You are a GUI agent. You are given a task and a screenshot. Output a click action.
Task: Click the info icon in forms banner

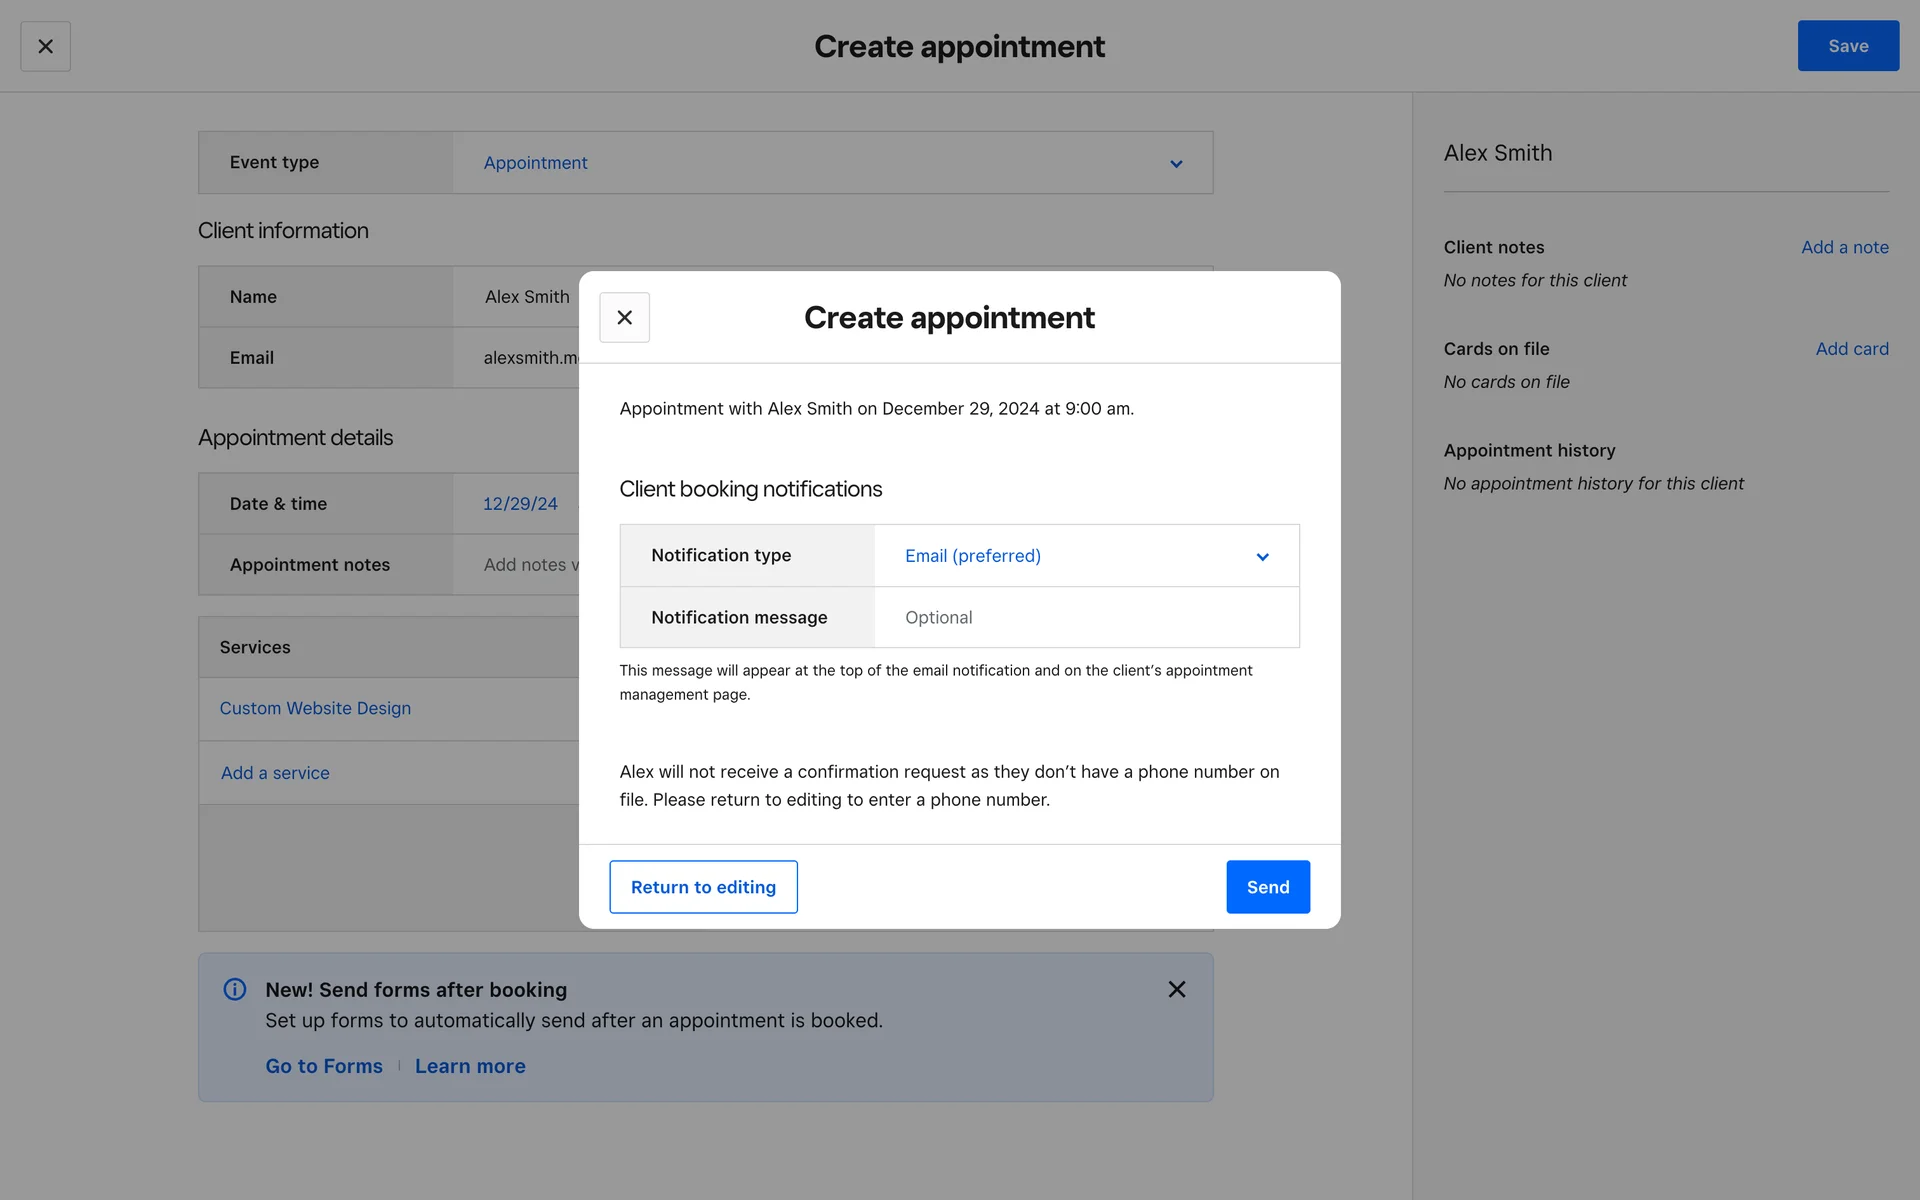click(235, 989)
